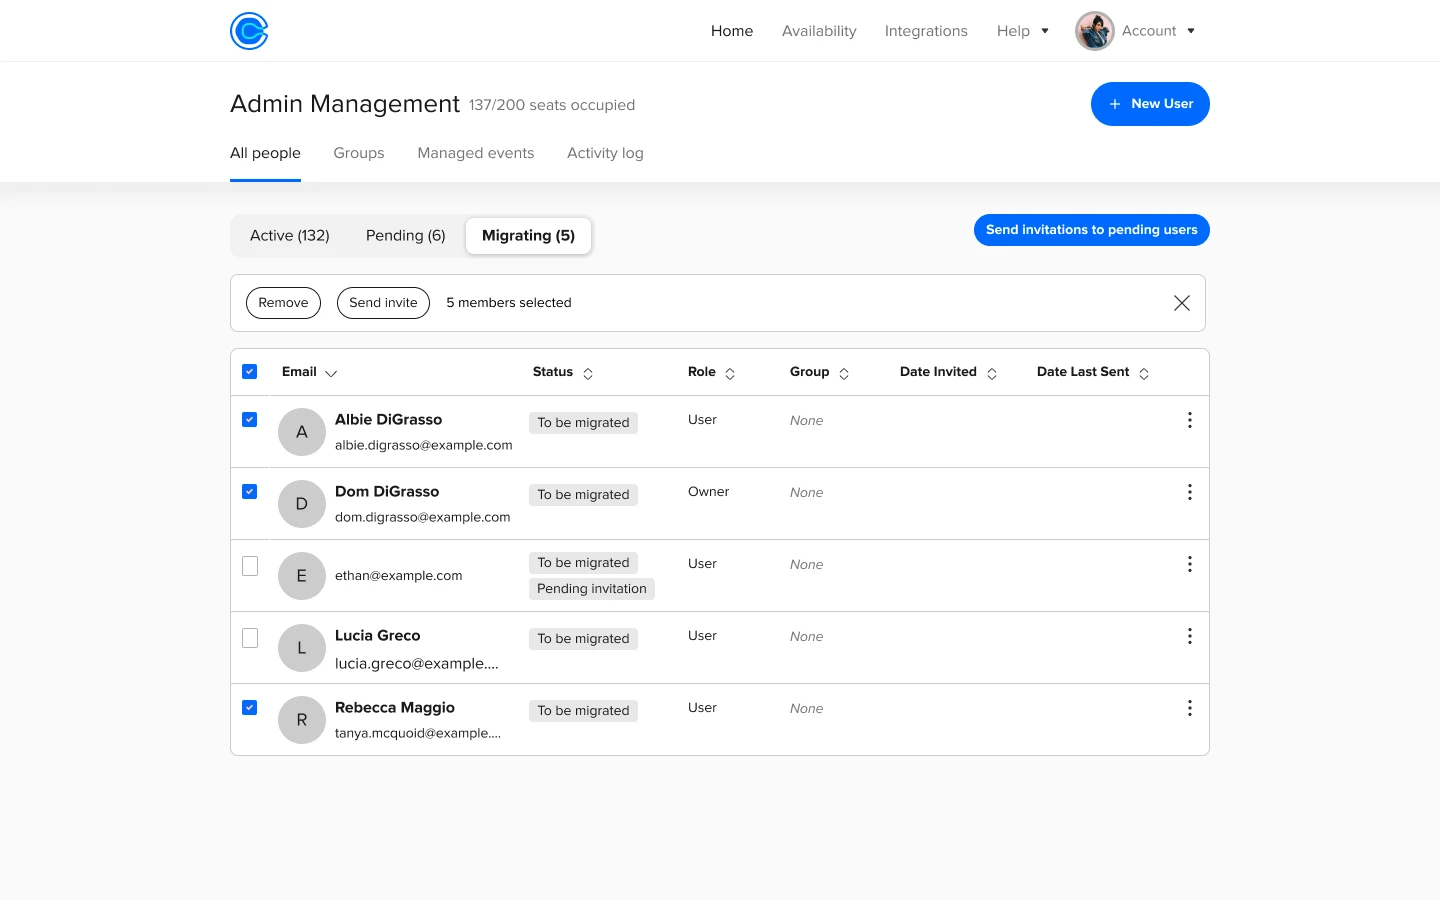Click the L avatar for Lucia Greco
Image resolution: width=1440 pixels, height=900 pixels.
click(302, 648)
